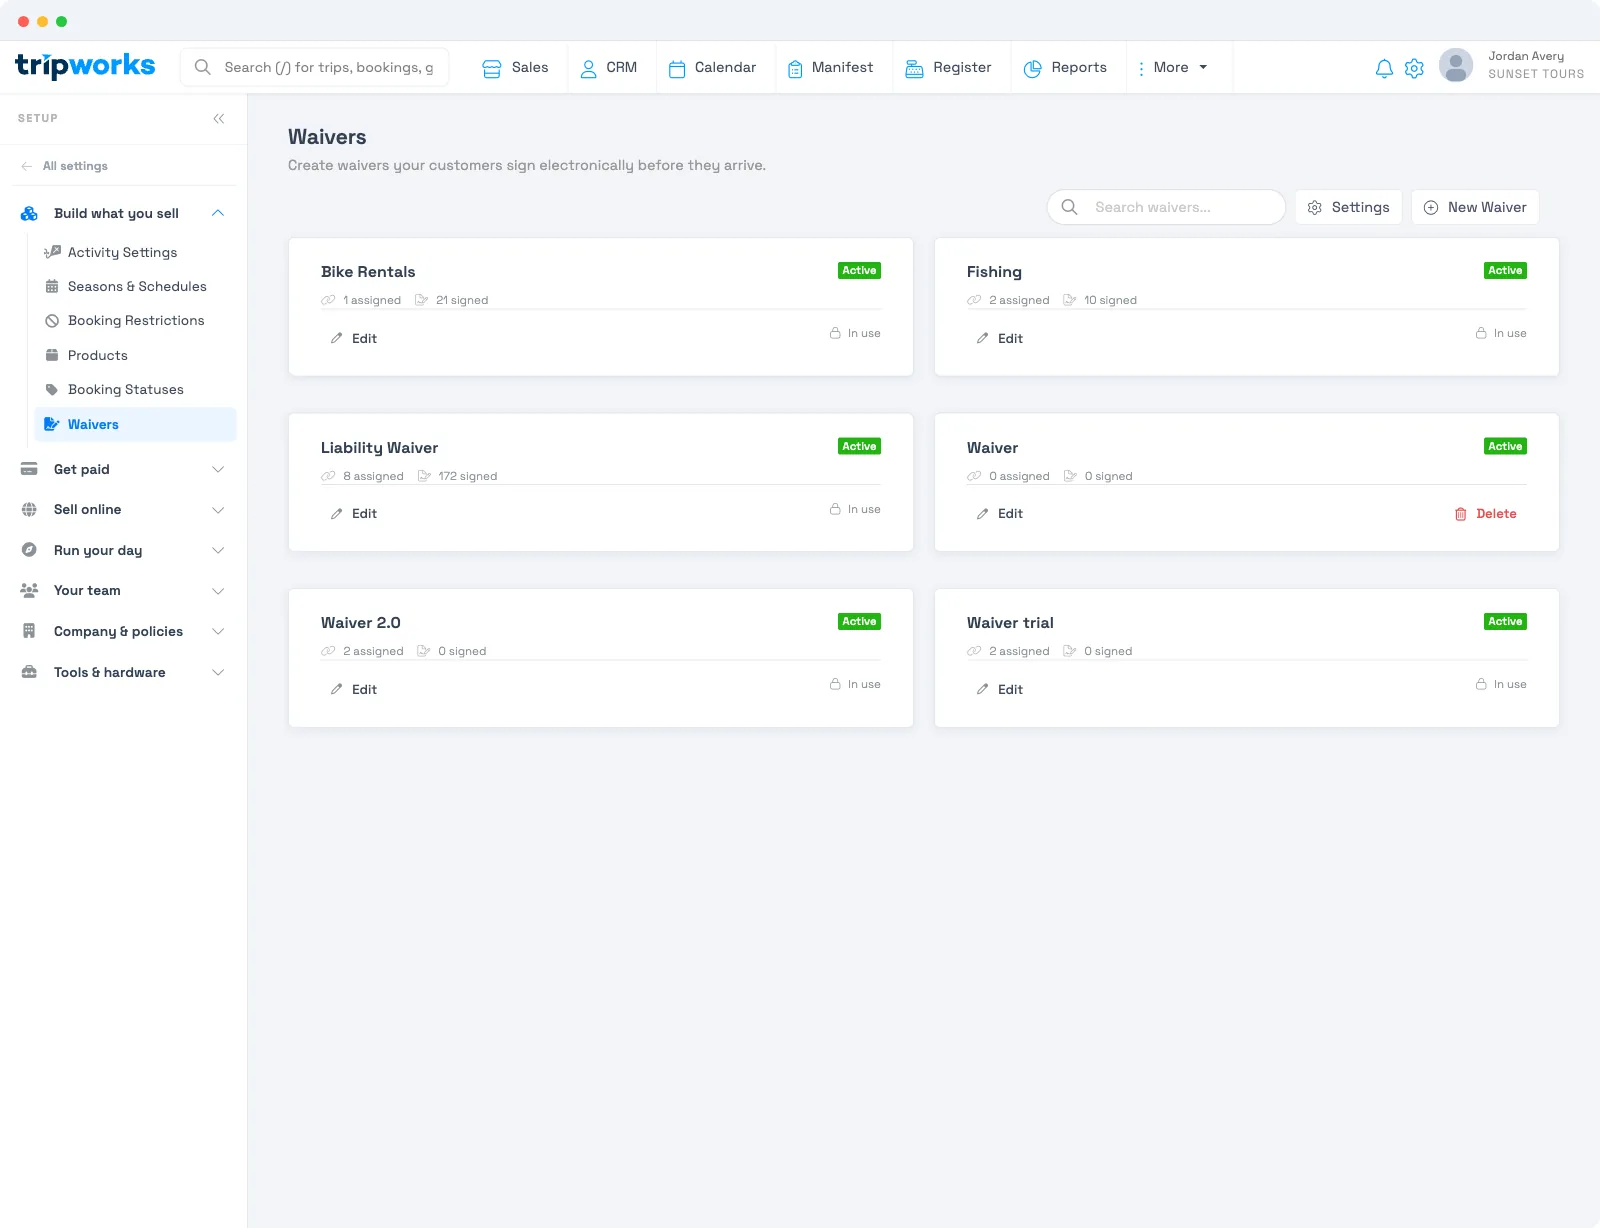Open Products in sidebar
Image resolution: width=1600 pixels, height=1228 pixels.
click(135, 356)
